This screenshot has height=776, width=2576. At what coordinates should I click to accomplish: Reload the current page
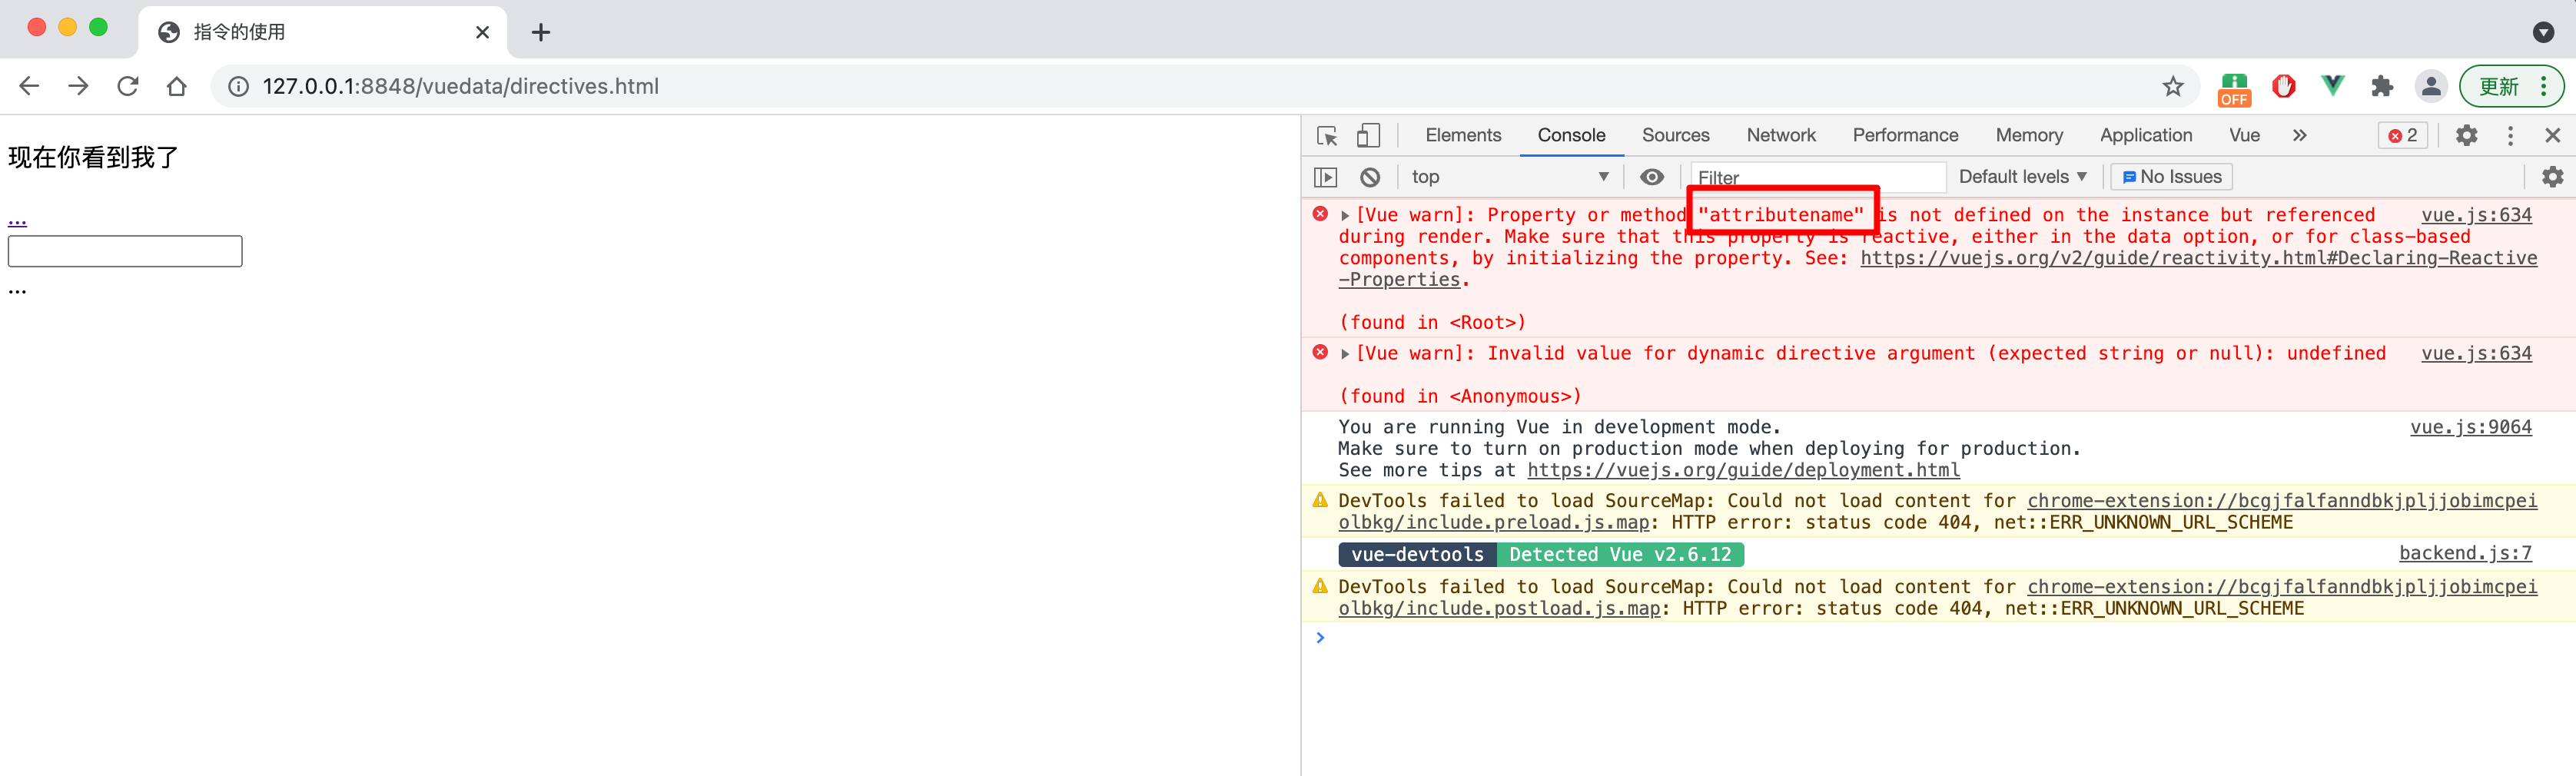tap(128, 86)
